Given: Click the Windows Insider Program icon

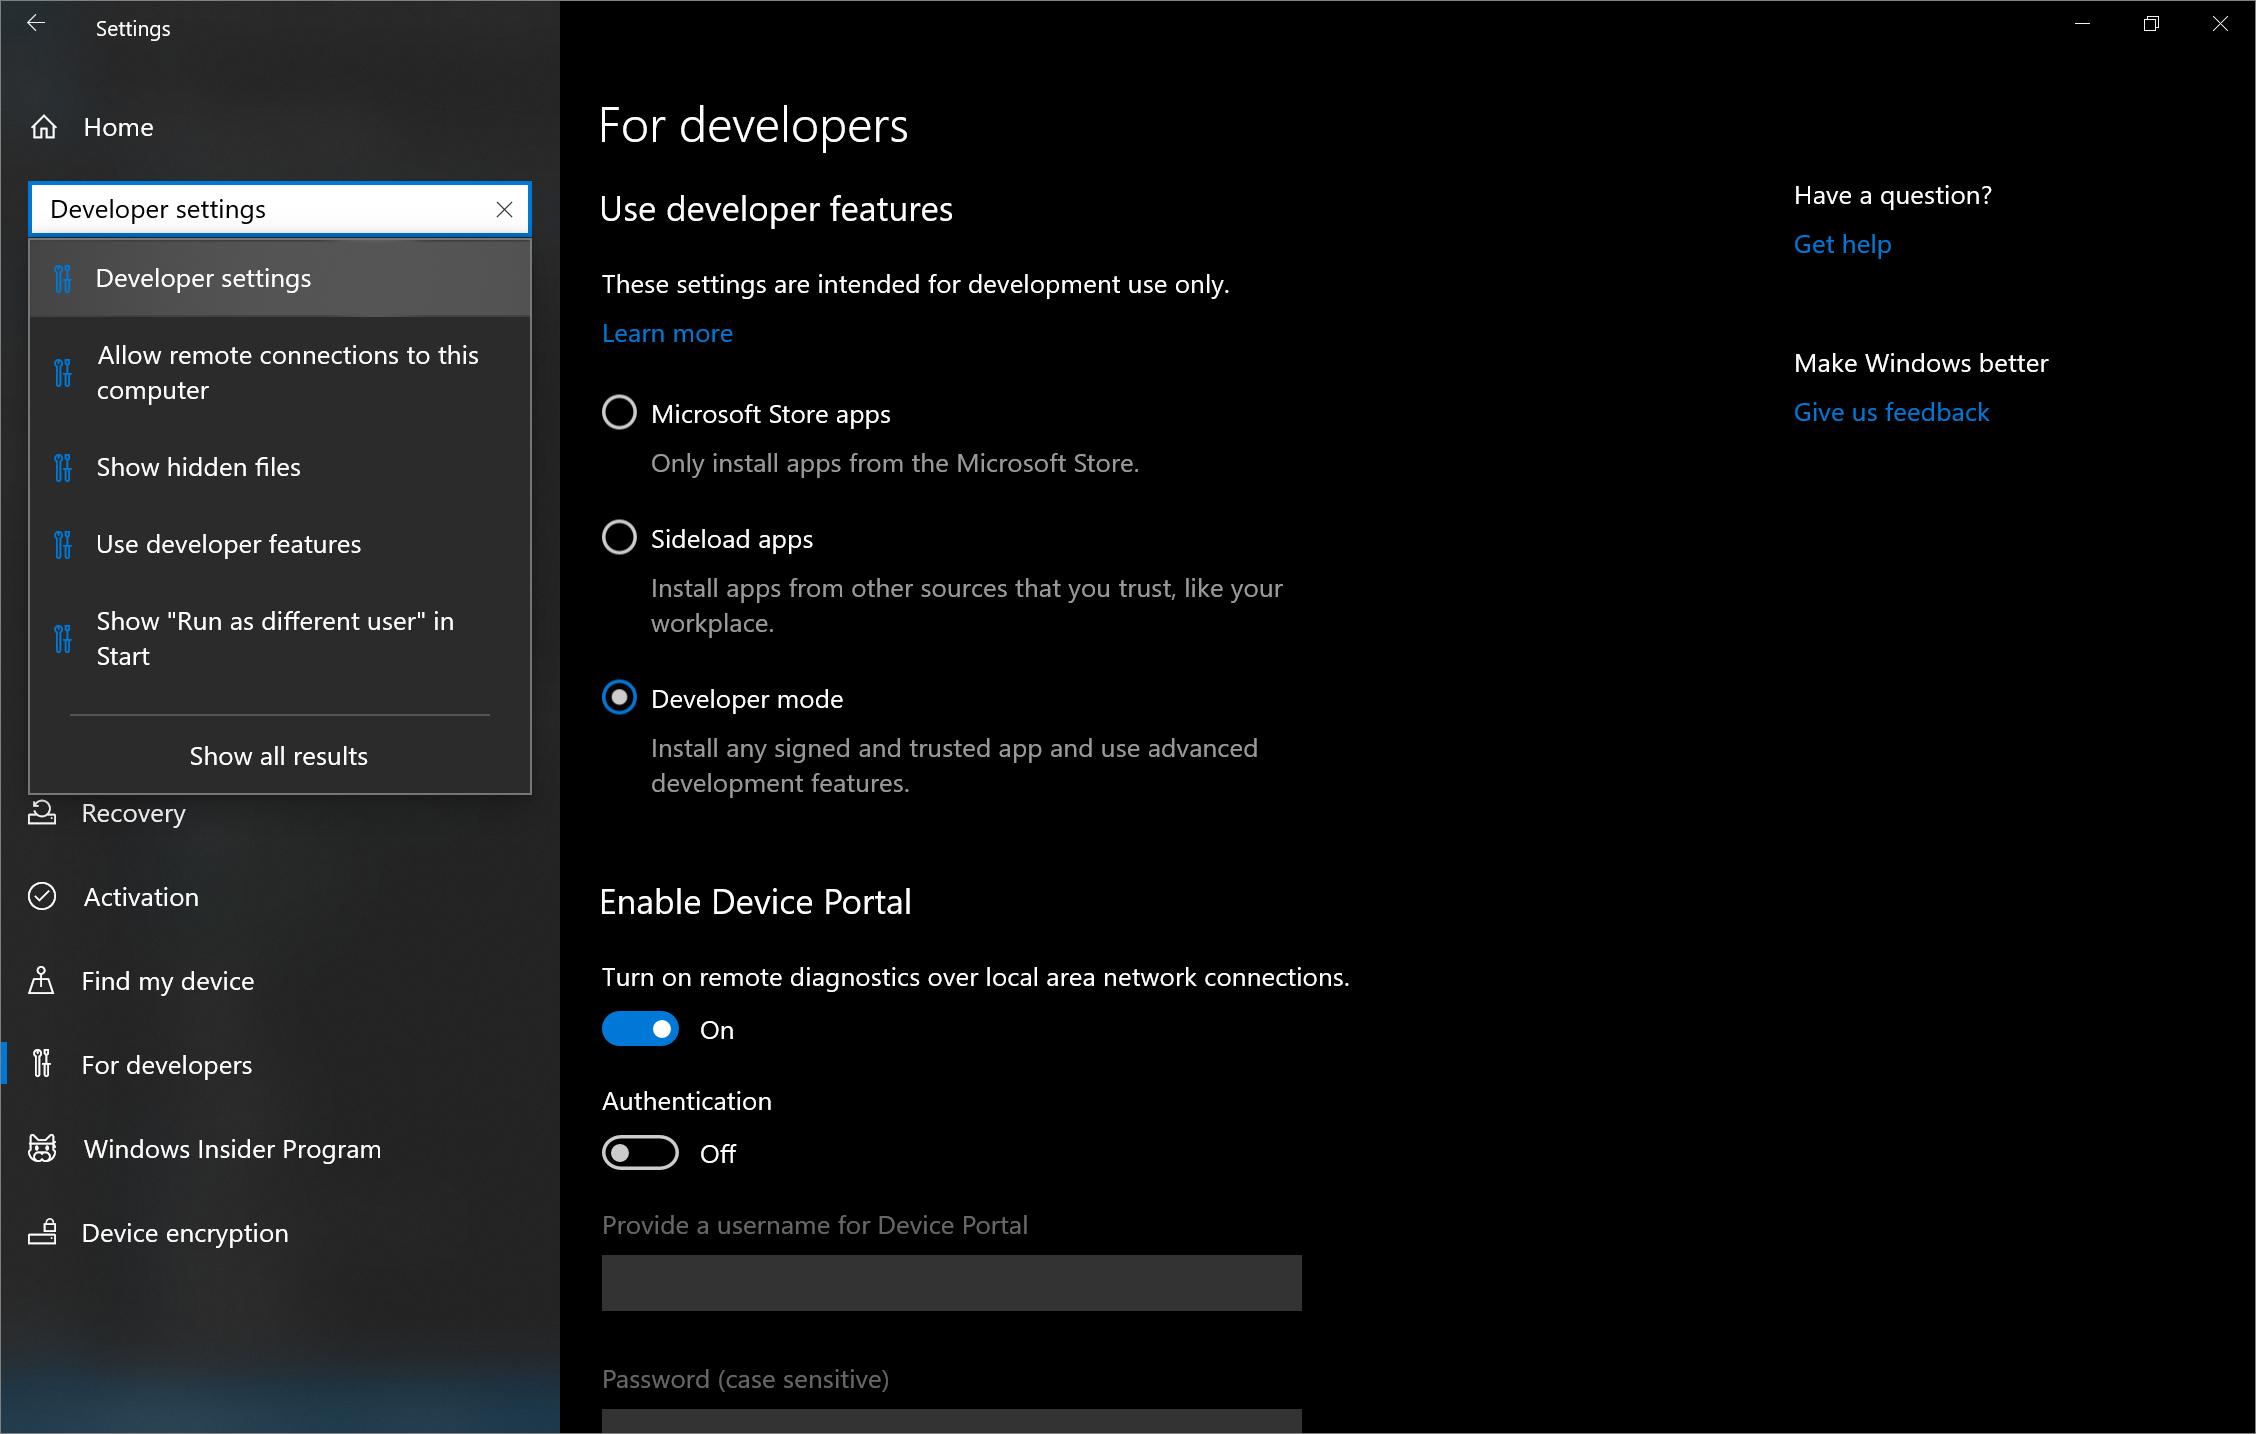Looking at the screenshot, I should [44, 1148].
